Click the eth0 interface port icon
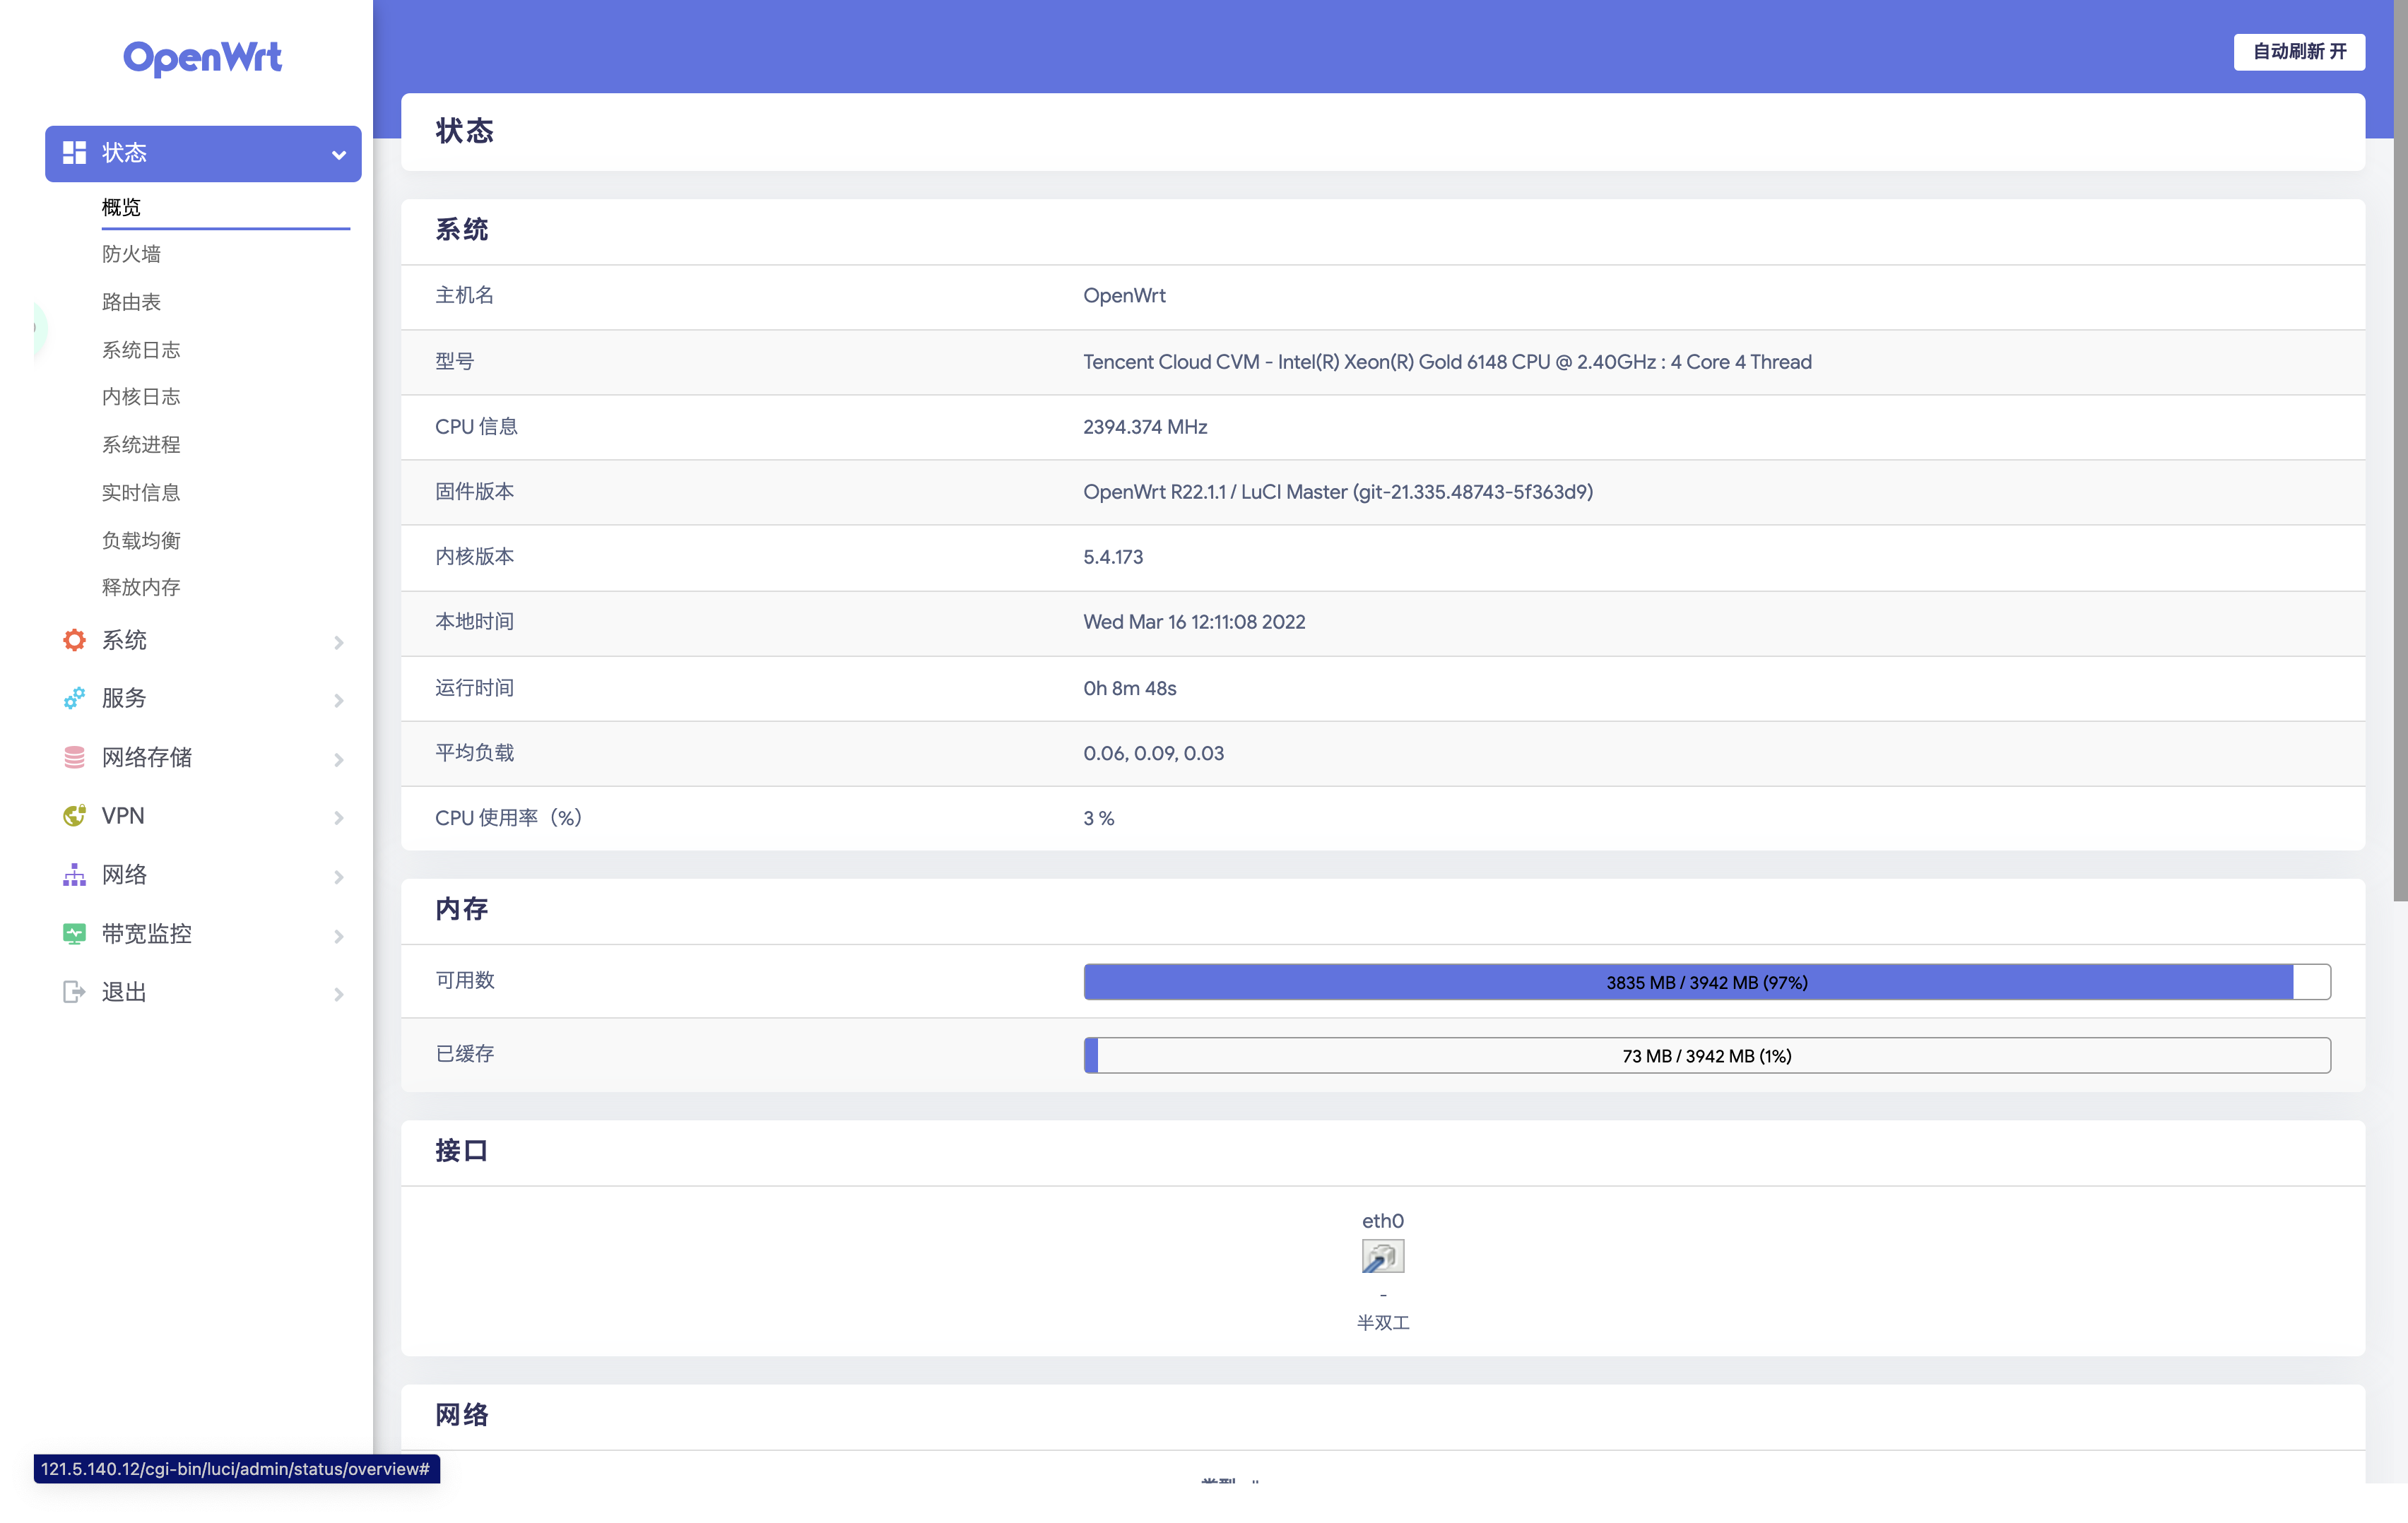This screenshot has height=1523, width=2408. tap(1383, 1256)
